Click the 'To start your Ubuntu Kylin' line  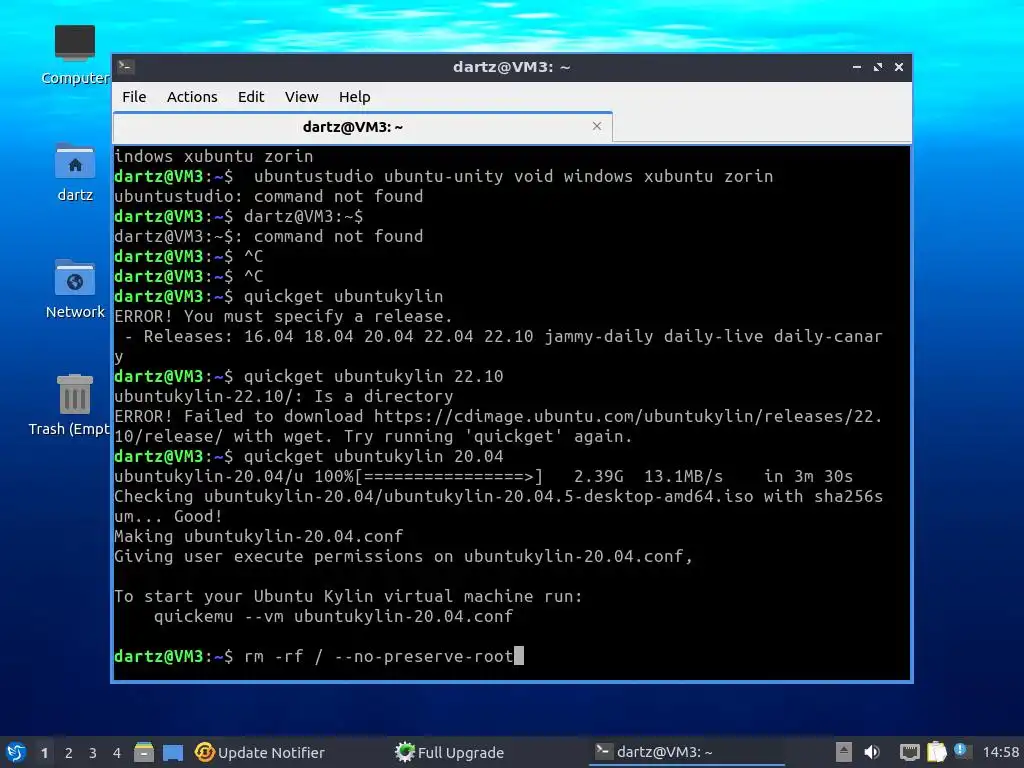348,596
